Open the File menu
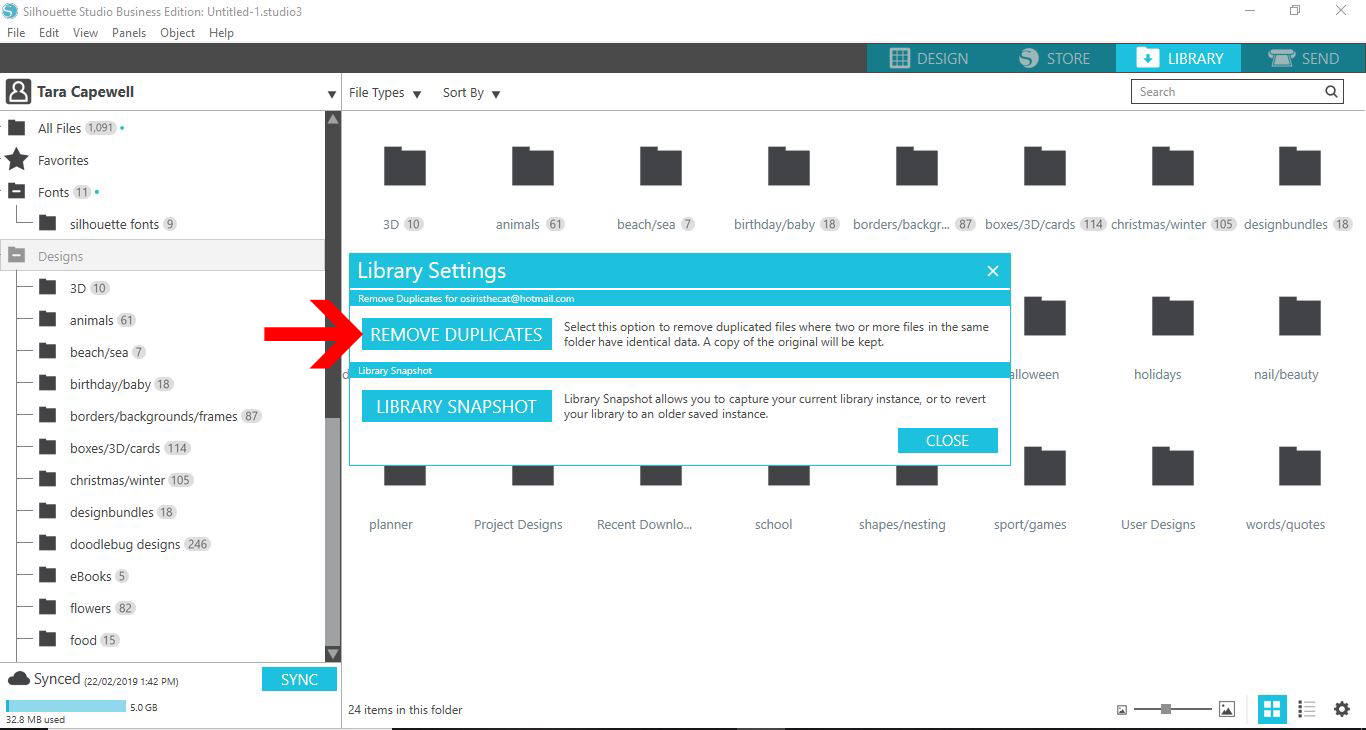1366x730 pixels. coord(16,32)
